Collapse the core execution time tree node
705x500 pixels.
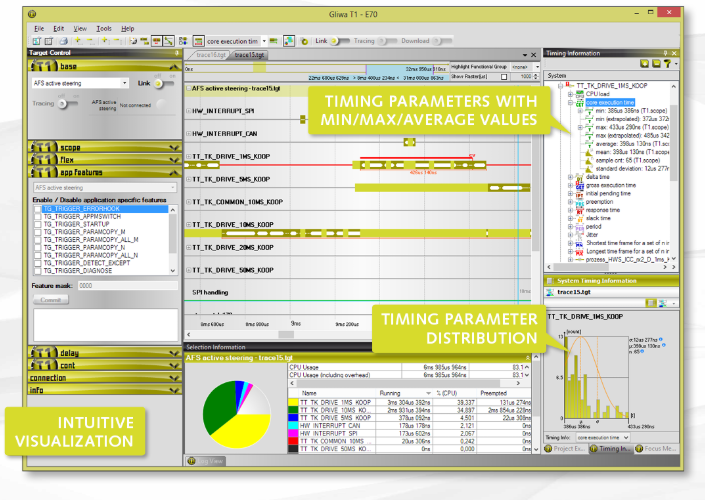point(570,103)
